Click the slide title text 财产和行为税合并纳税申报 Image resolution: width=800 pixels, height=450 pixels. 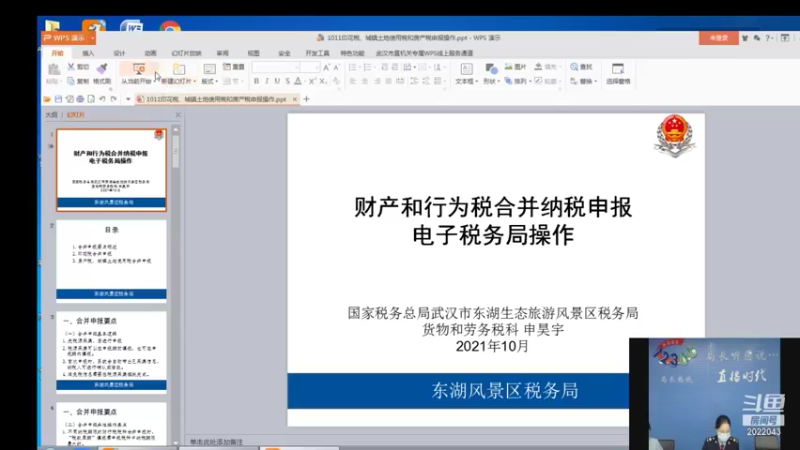[493, 208]
